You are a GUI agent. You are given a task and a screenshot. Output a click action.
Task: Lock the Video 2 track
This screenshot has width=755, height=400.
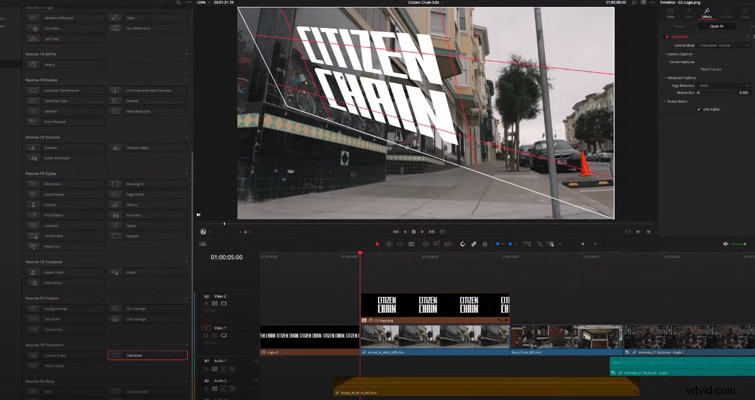[x=206, y=304]
